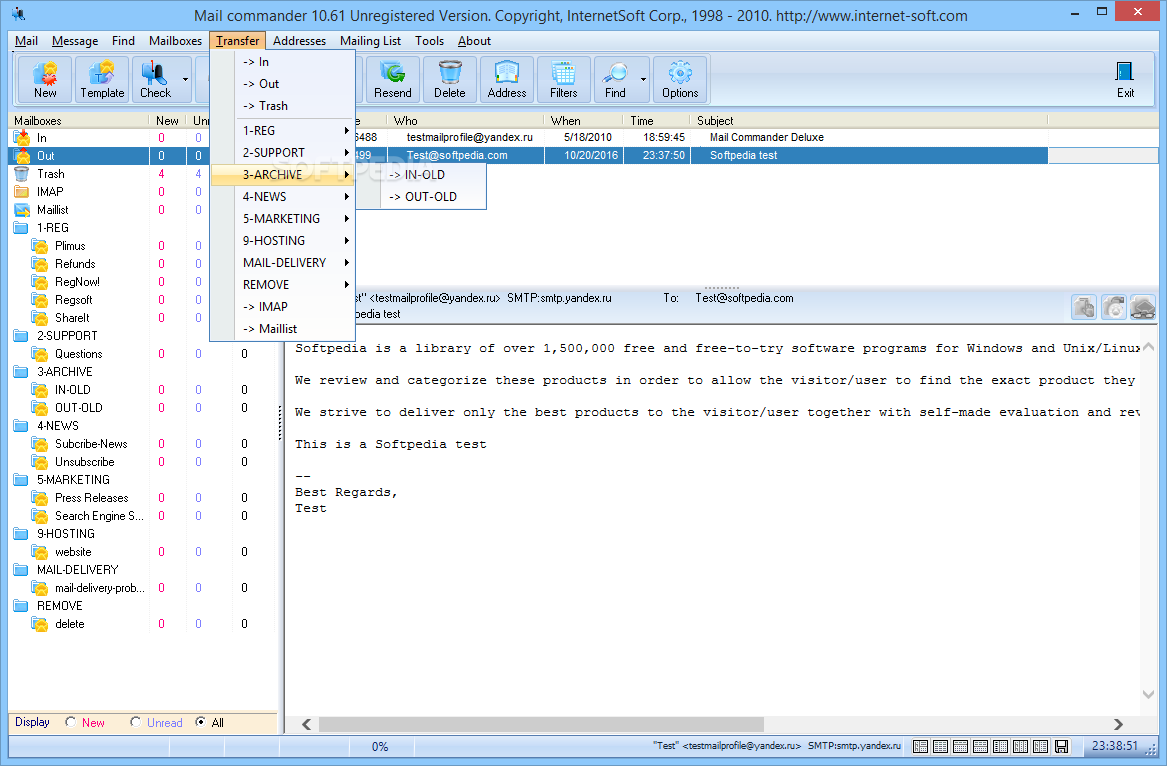1167x766 pixels.
Task: Select the second layout icon in status bar
Action: click(941, 746)
